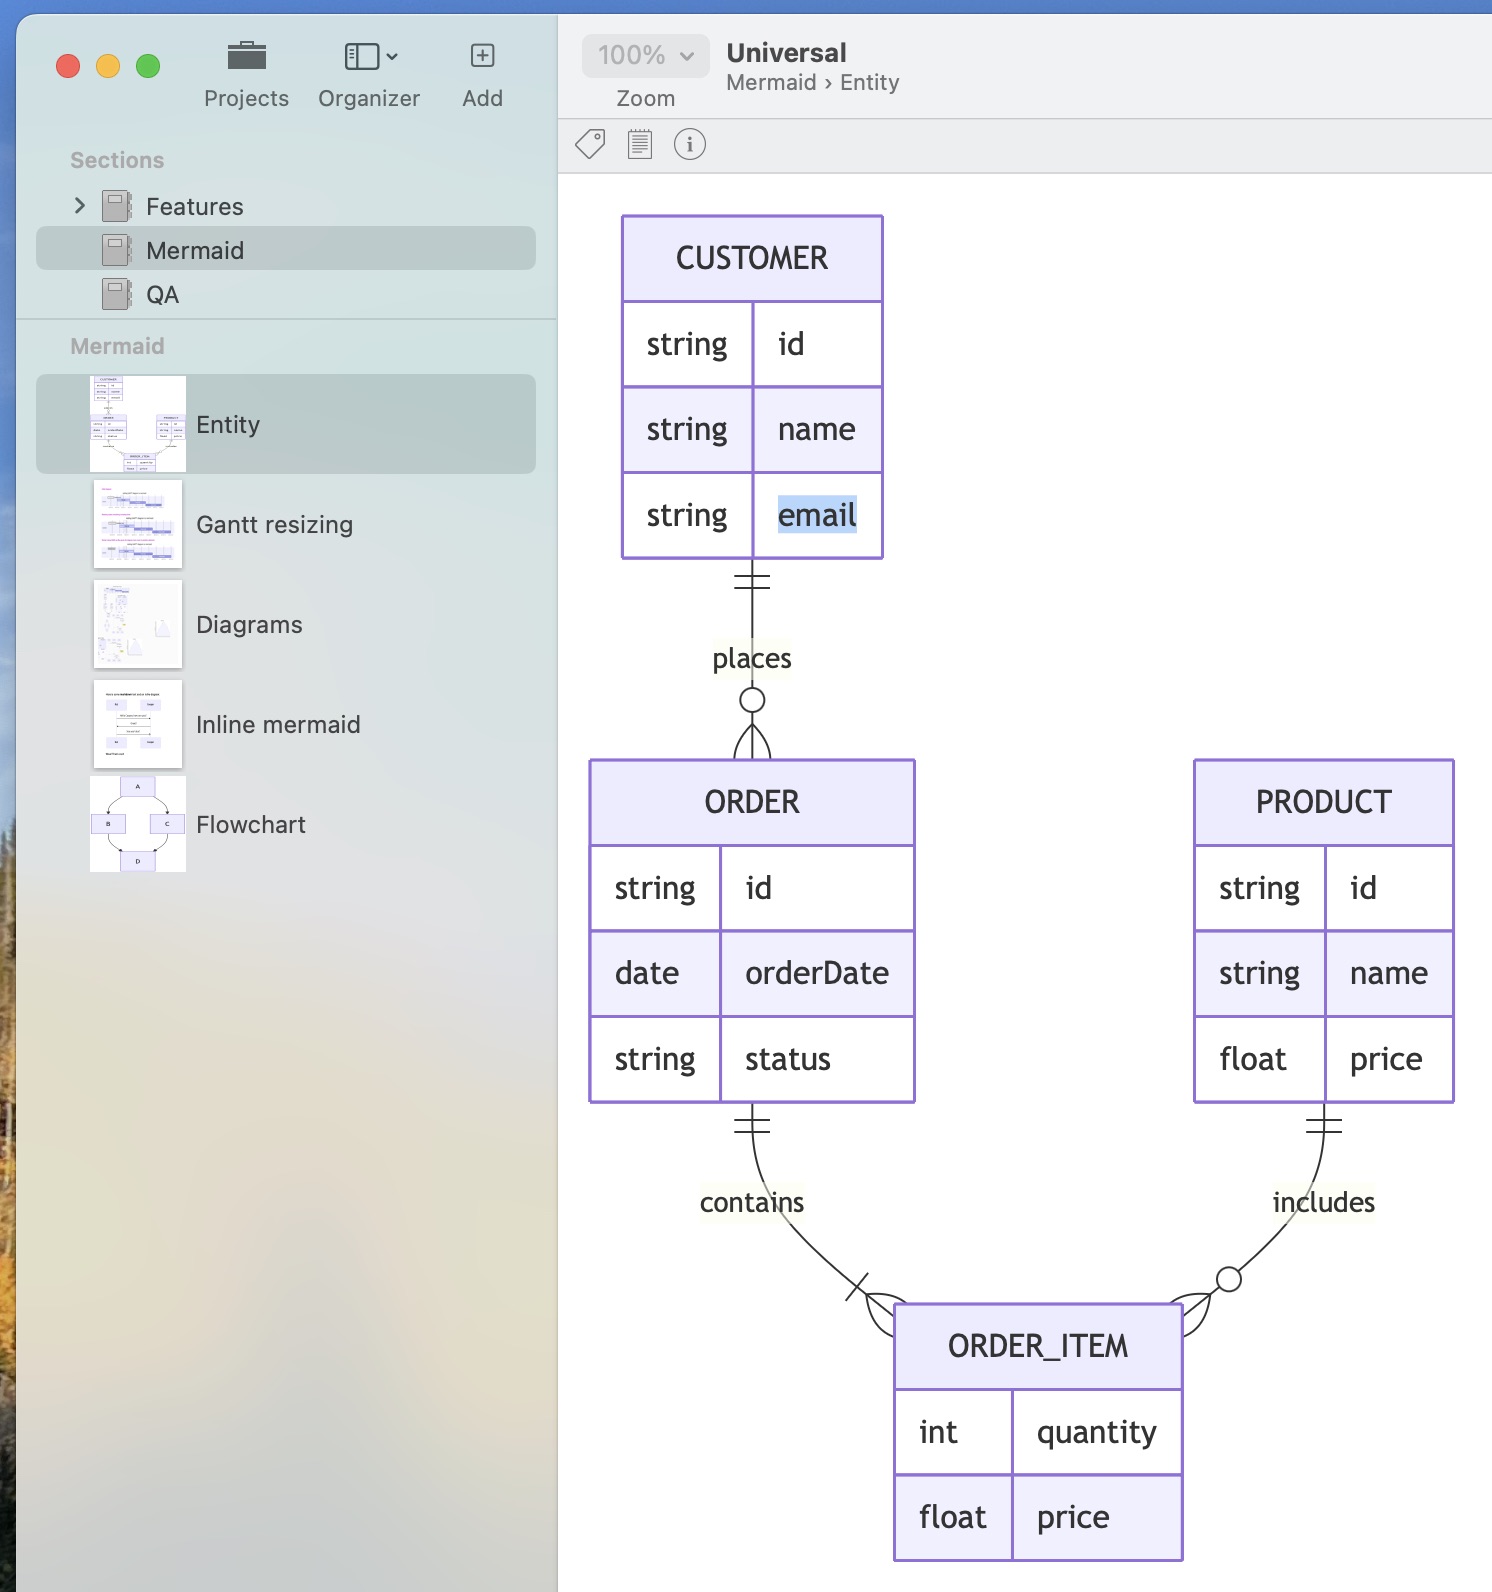Show the info inspector icon
Image resolution: width=1492 pixels, height=1592 pixels.
[x=690, y=145]
